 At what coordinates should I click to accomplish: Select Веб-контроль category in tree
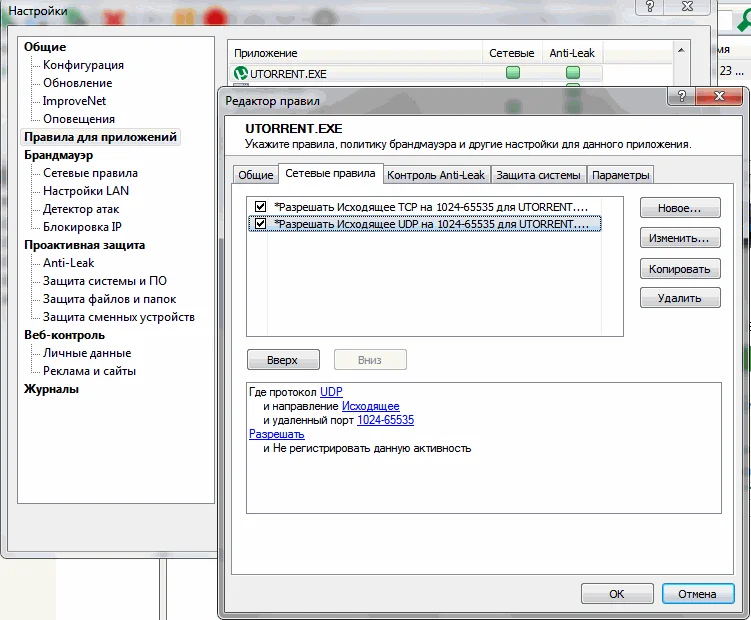point(64,335)
